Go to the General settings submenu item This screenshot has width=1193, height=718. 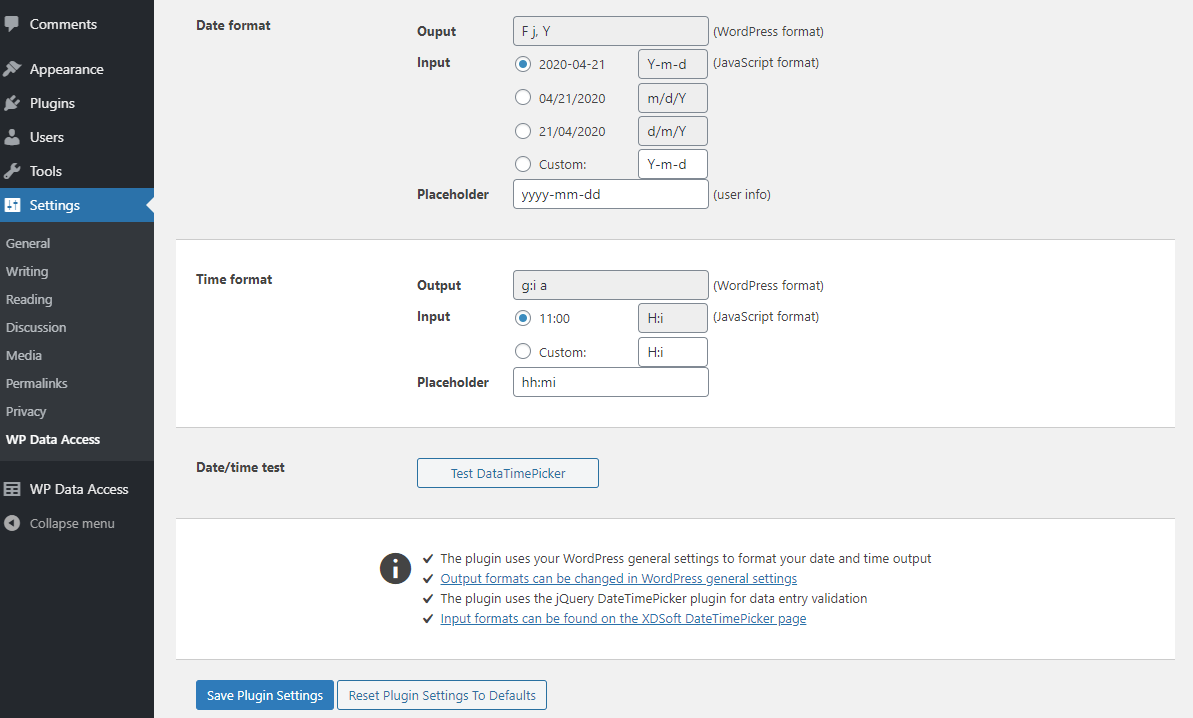click(28, 243)
